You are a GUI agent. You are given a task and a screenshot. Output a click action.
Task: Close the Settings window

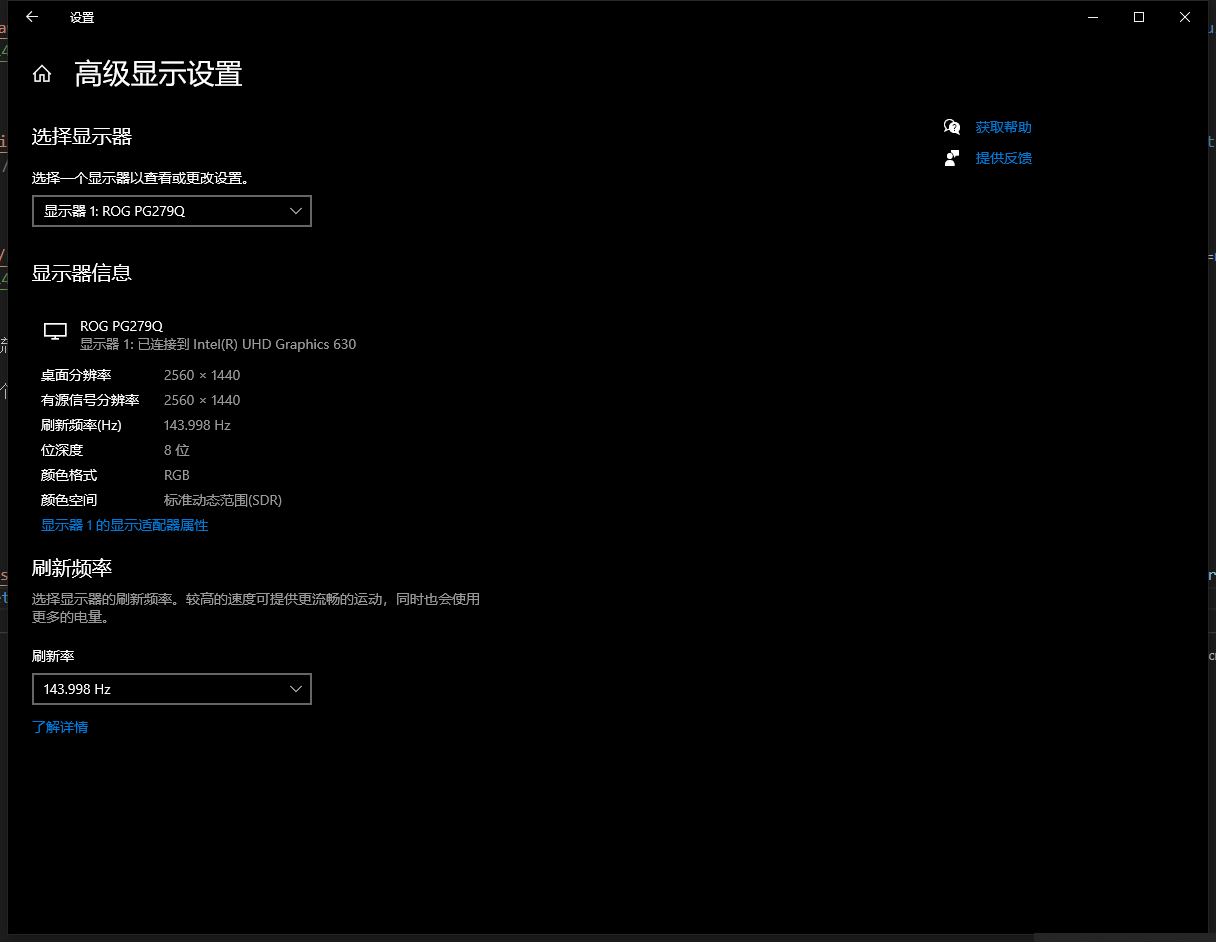1185,17
